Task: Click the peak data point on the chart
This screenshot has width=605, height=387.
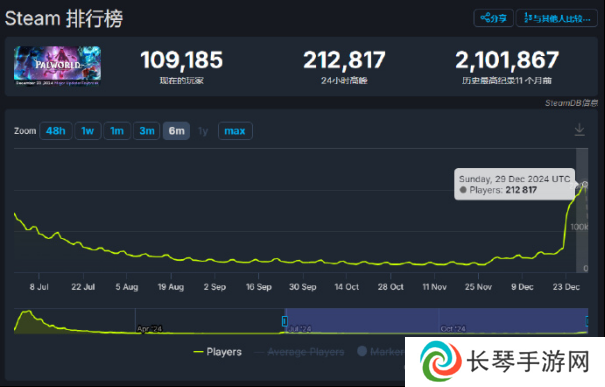Action: 585,184
